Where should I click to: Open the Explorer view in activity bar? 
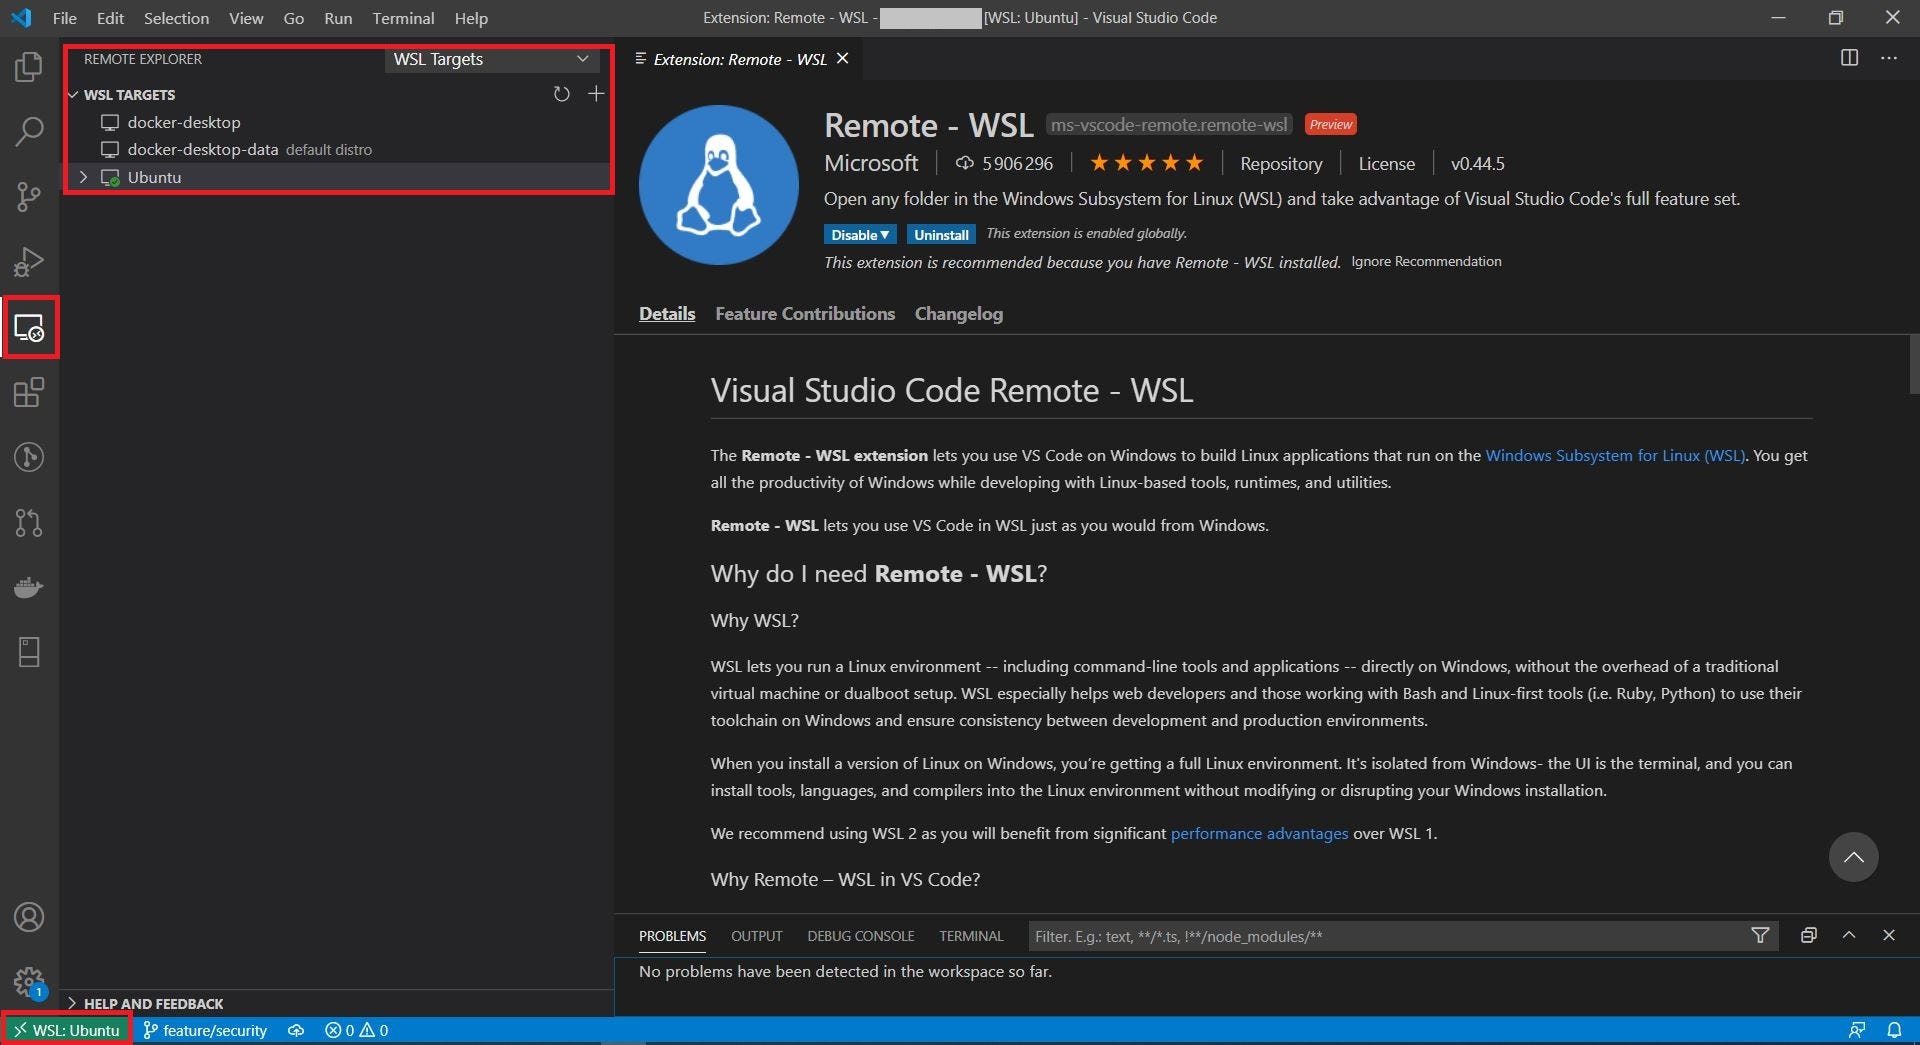point(29,67)
